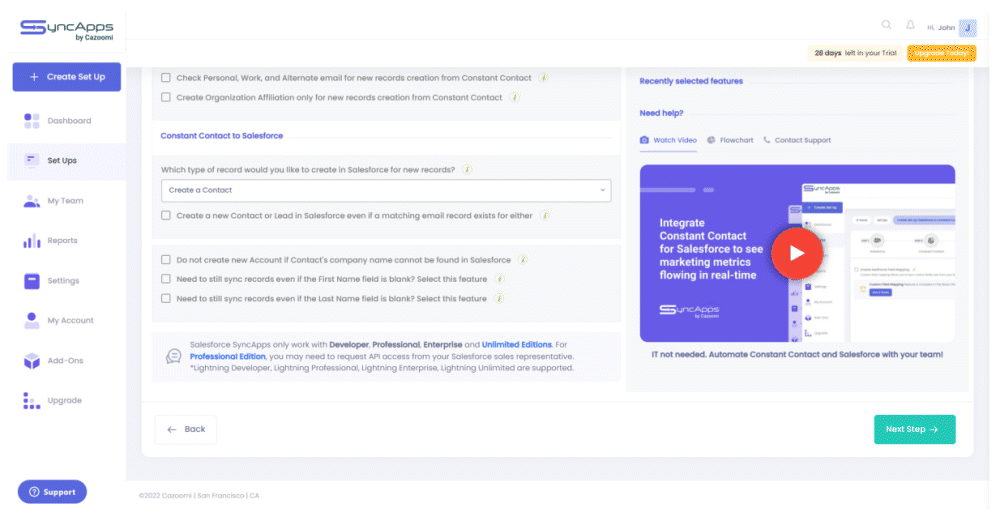
Task: Click the SyncApps by Cazoomi logo
Action: click(x=66, y=30)
